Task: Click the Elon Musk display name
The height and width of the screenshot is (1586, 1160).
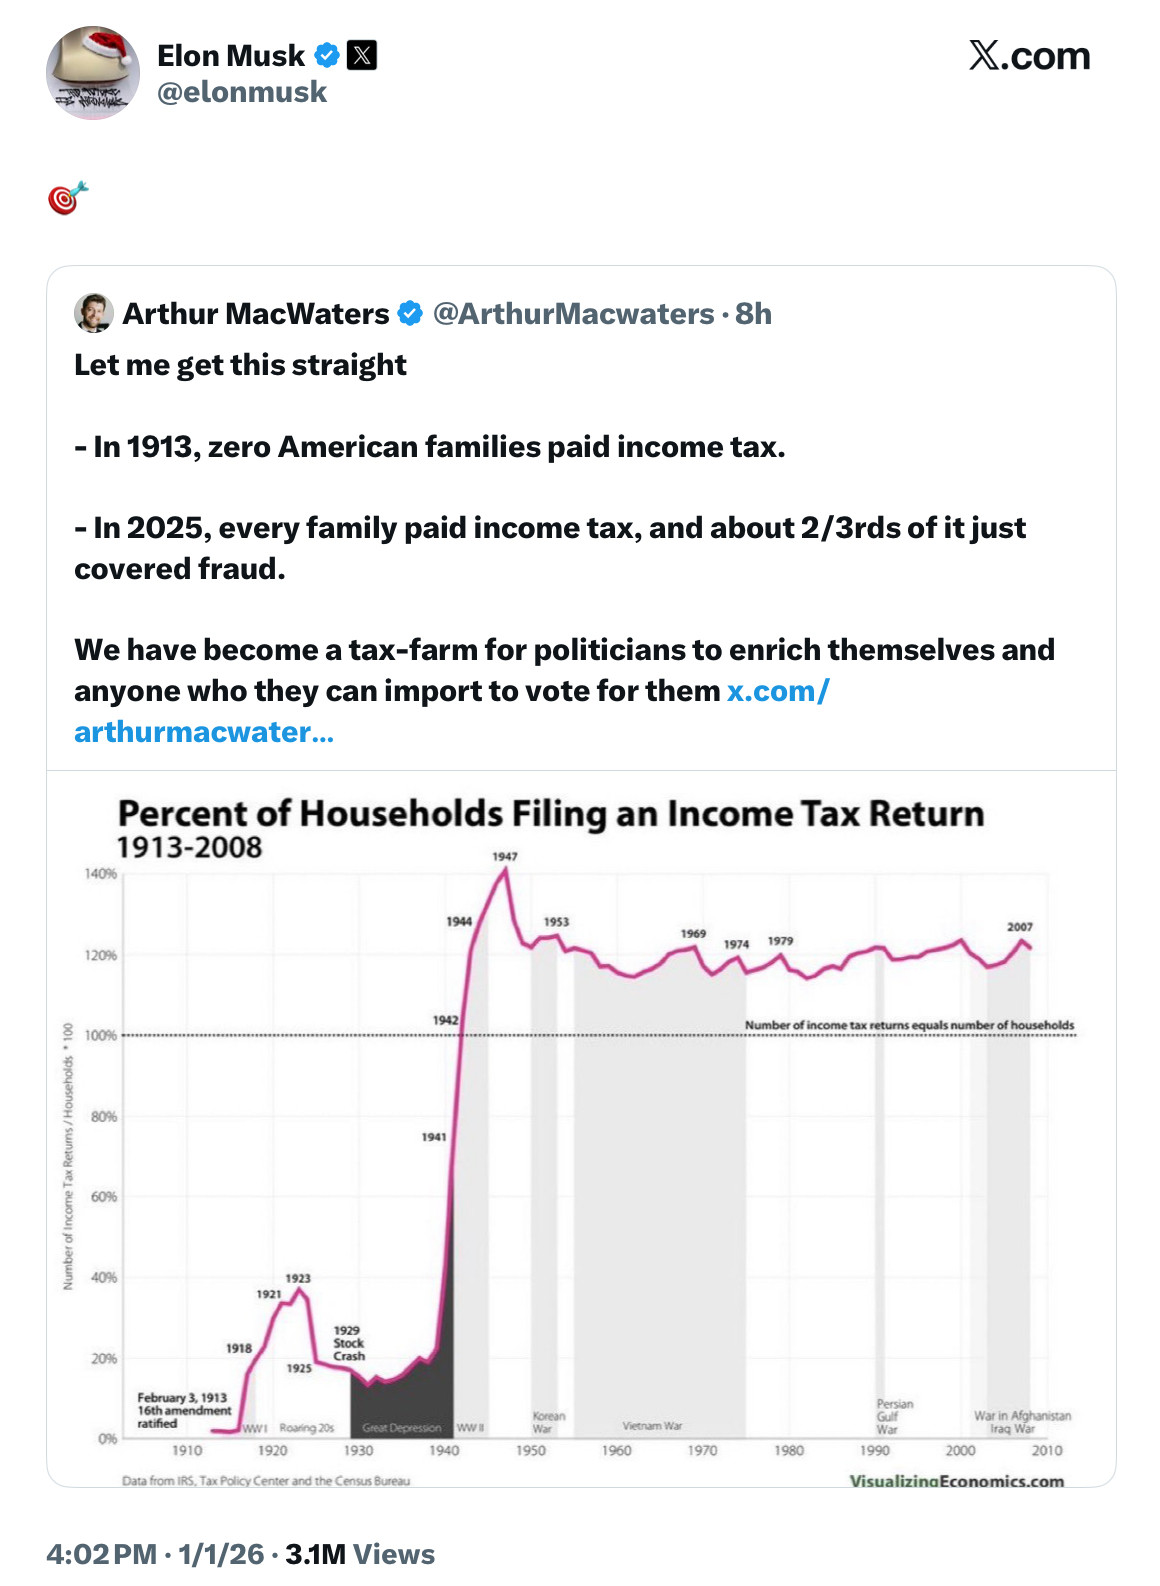Action: tap(231, 55)
